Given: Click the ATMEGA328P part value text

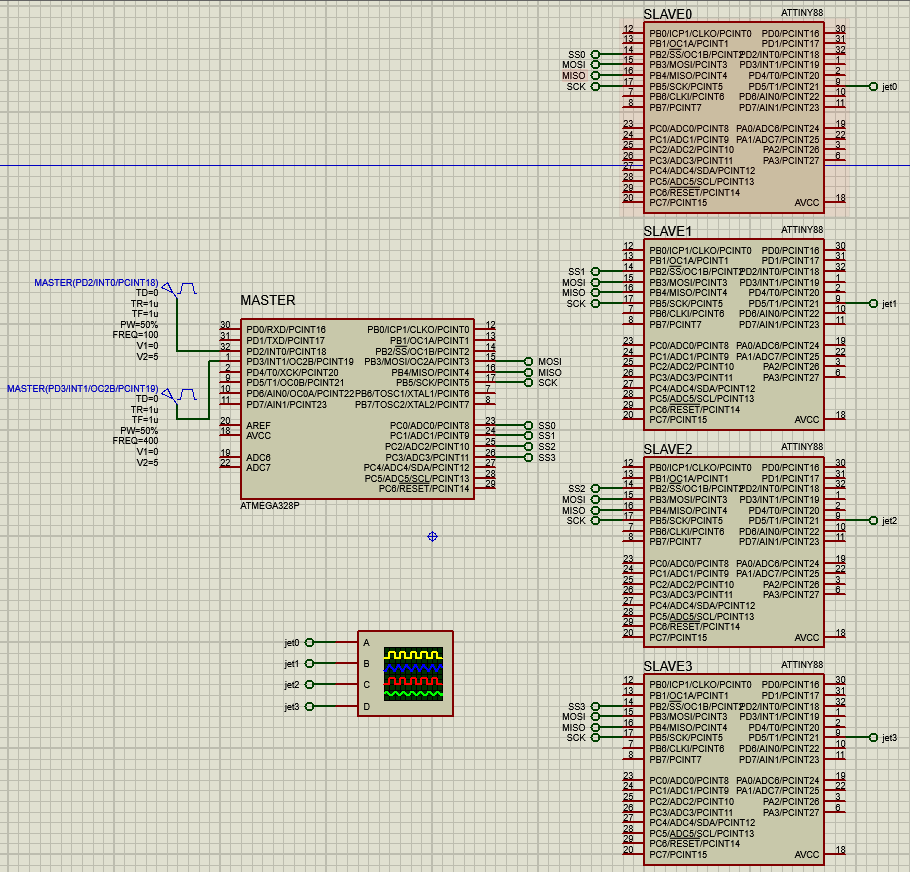Looking at the screenshot, I should point(269,506).
